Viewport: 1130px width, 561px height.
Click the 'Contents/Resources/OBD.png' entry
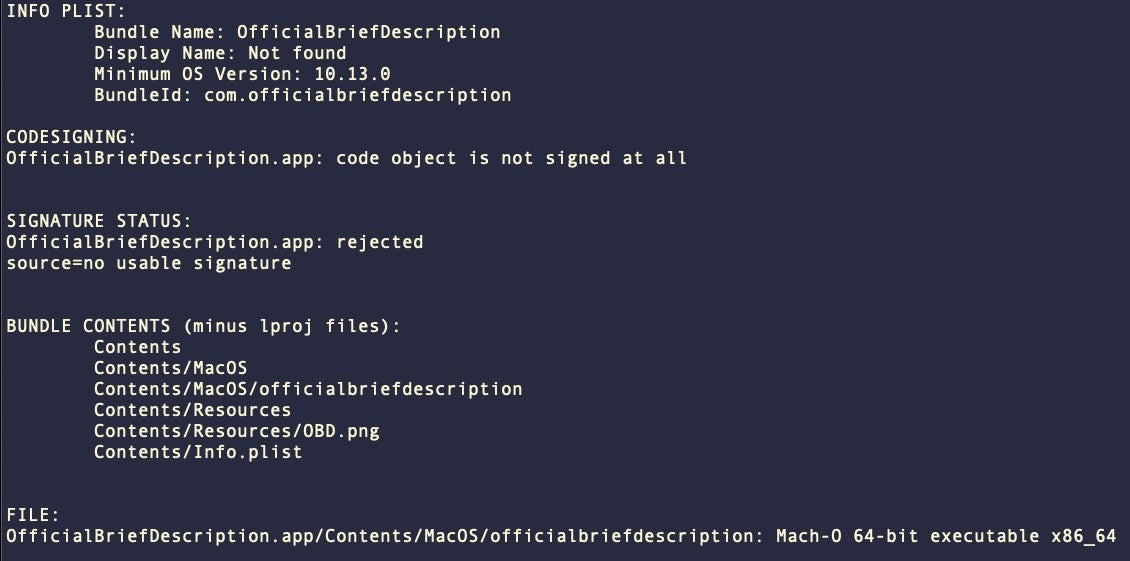(x=236, y=431)
